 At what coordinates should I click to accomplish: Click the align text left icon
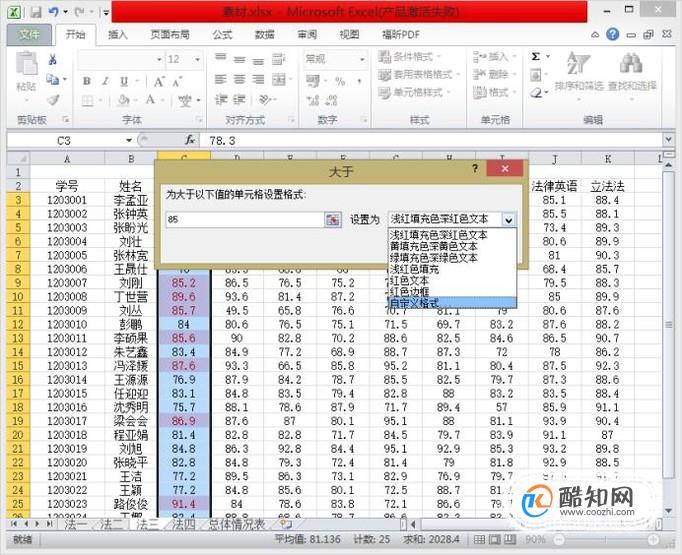point(221,79)
